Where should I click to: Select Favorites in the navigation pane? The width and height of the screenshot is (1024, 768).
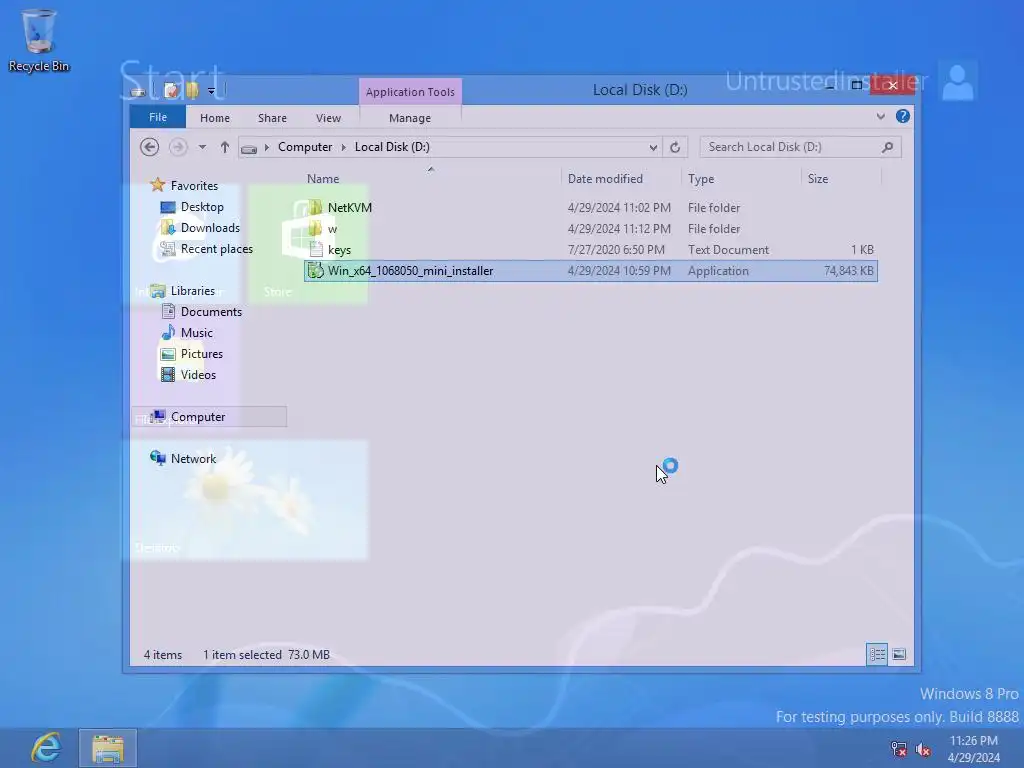click(194, 186)
